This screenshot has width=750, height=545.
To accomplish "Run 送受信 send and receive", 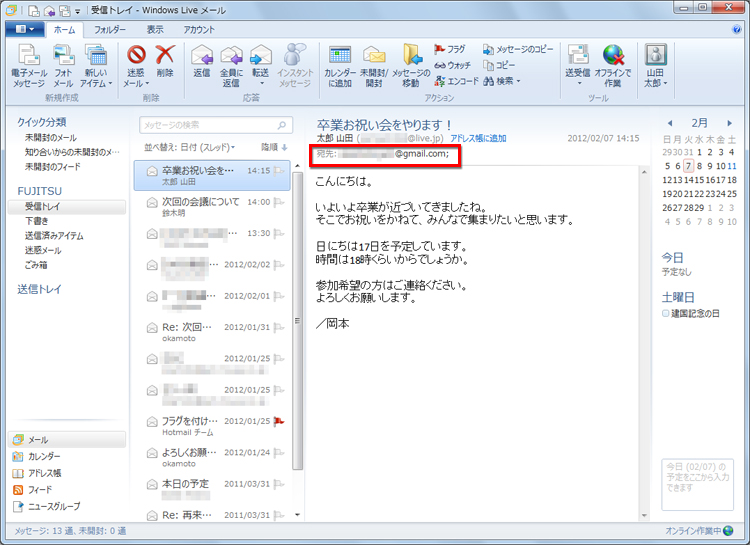I will coord(578,66).
